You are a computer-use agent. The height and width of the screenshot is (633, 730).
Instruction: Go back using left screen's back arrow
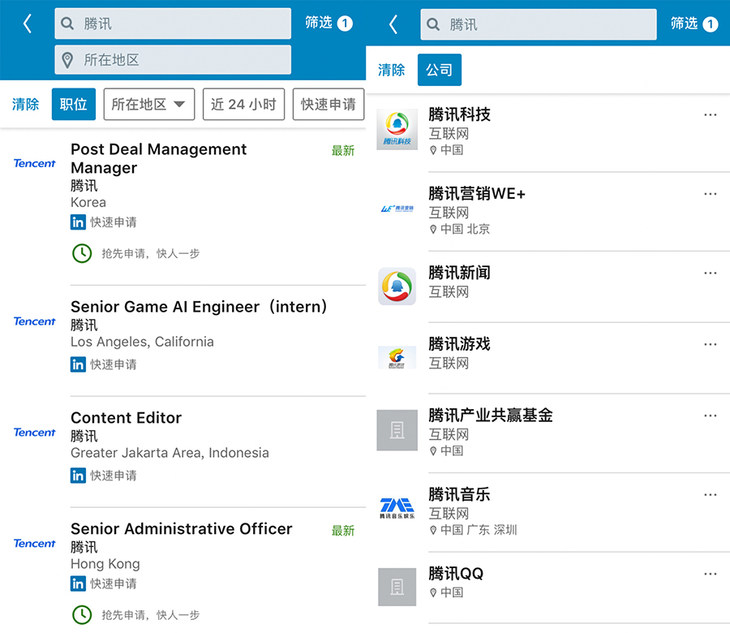coord(27,23)
